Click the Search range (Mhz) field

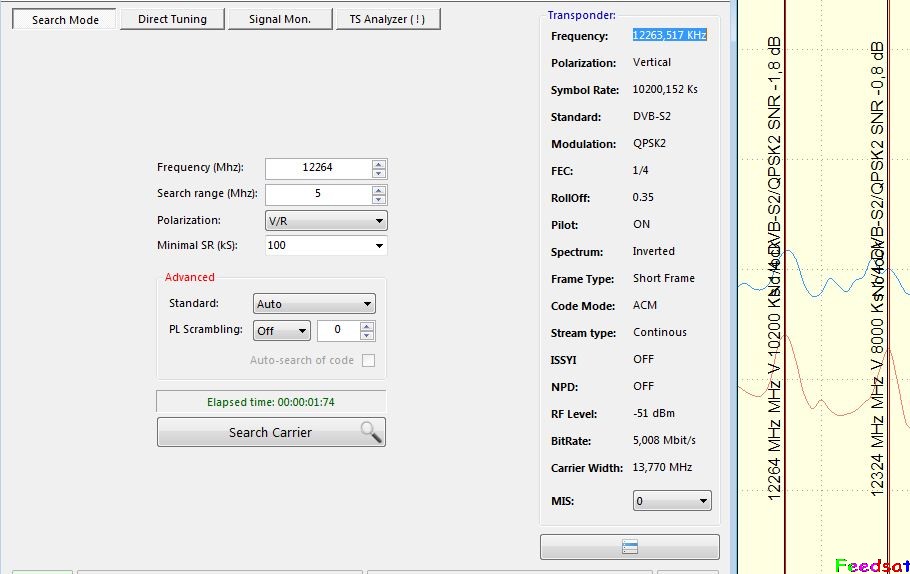318,194
